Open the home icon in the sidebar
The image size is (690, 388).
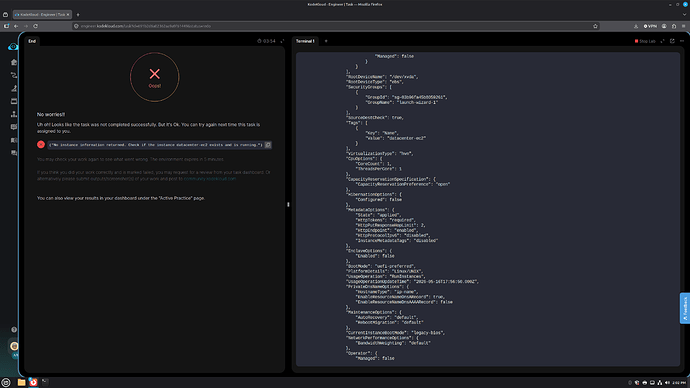(x=14, y=62)
